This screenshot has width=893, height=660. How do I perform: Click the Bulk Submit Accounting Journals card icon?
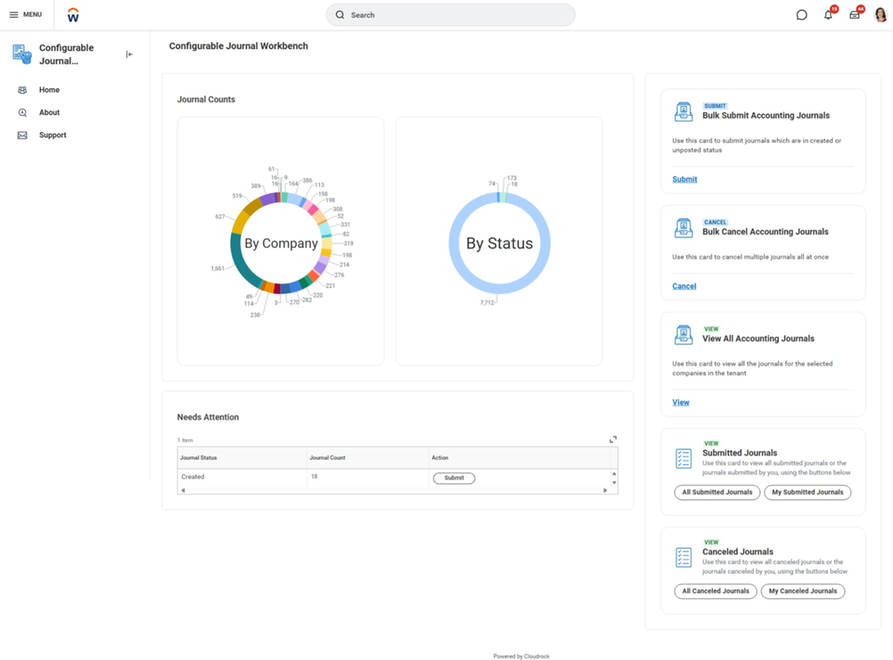click(683, 111)
